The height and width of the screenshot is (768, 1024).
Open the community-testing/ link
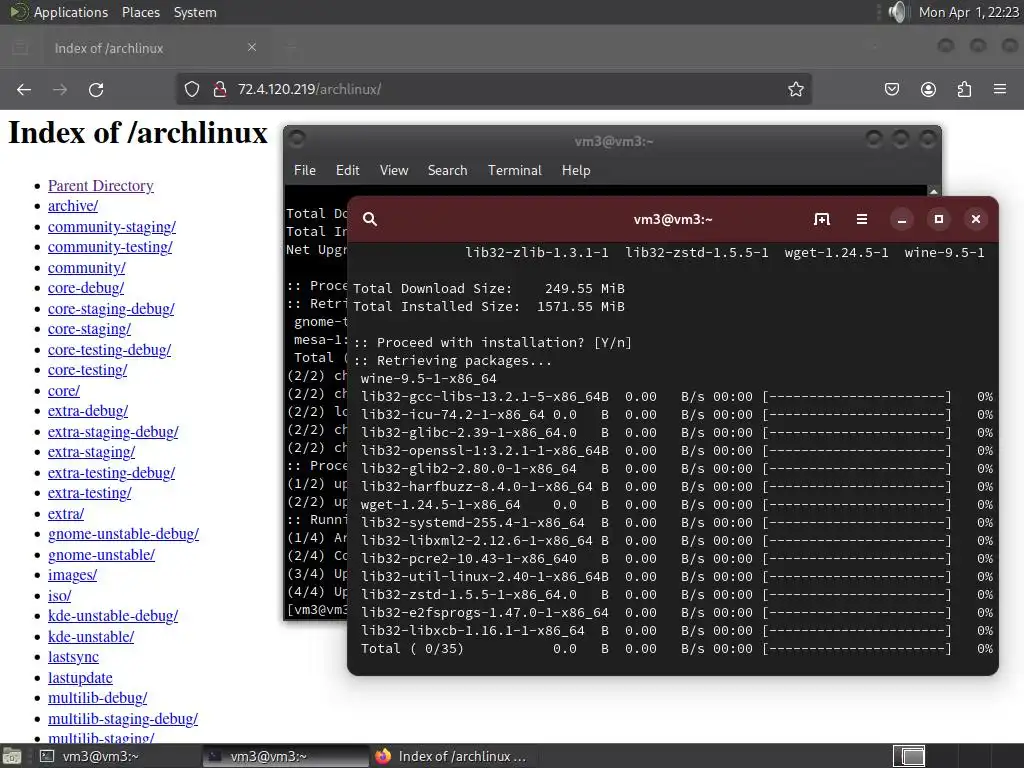[x=110, y=247]
